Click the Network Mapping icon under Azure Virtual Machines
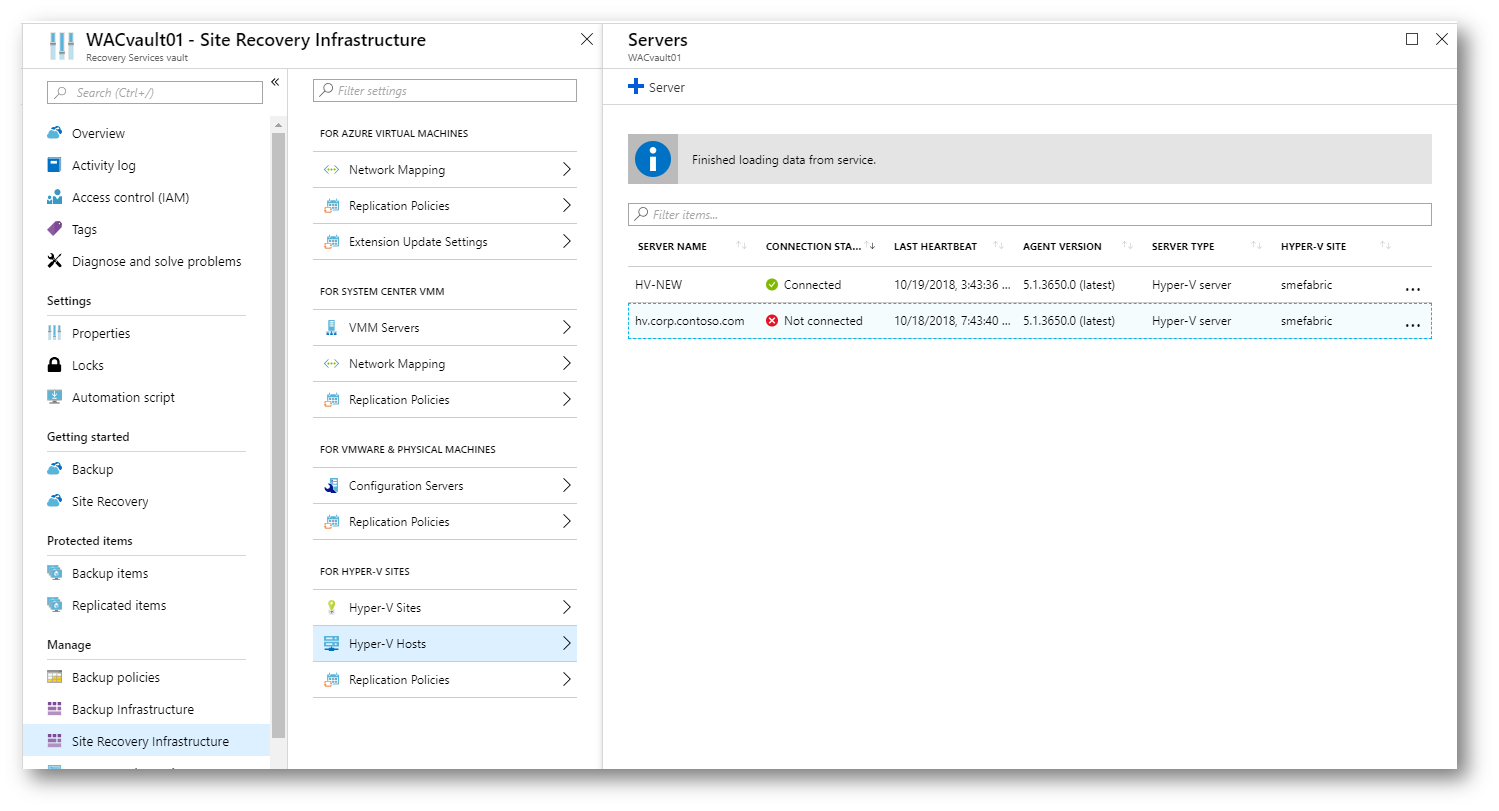 pos(331,170)
